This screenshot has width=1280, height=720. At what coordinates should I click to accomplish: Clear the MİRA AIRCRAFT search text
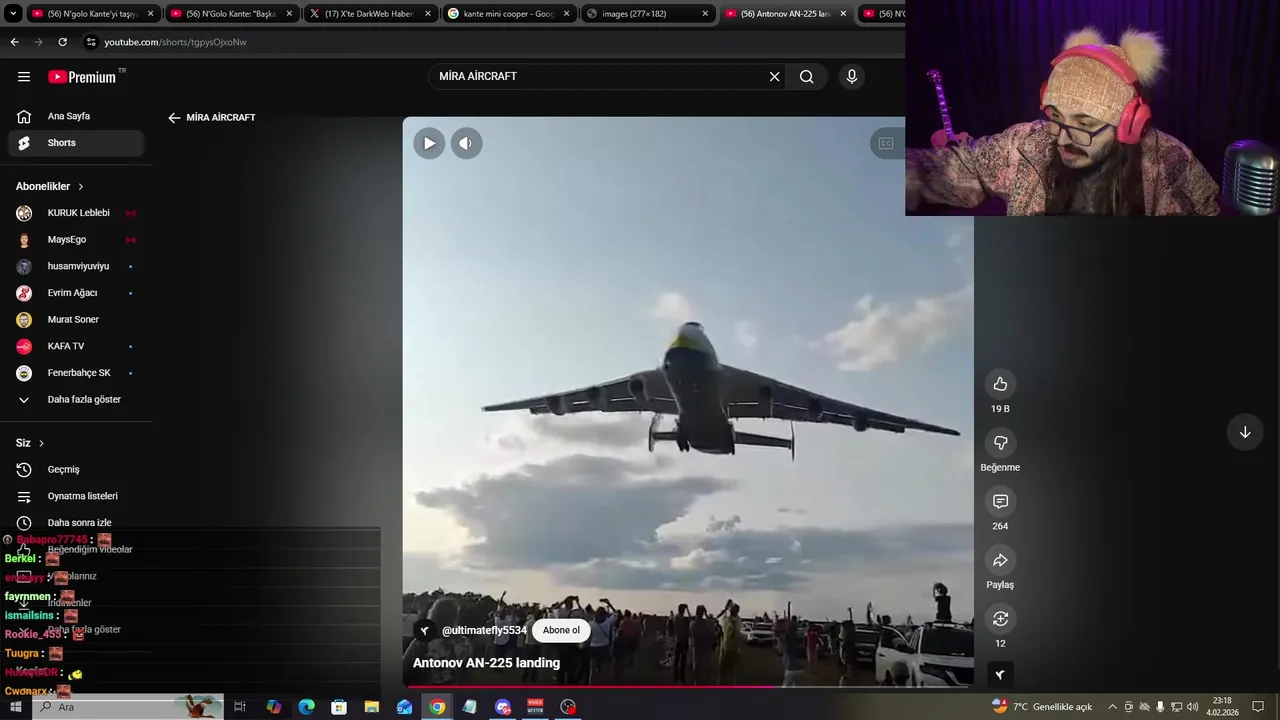[x=774, y=77]
